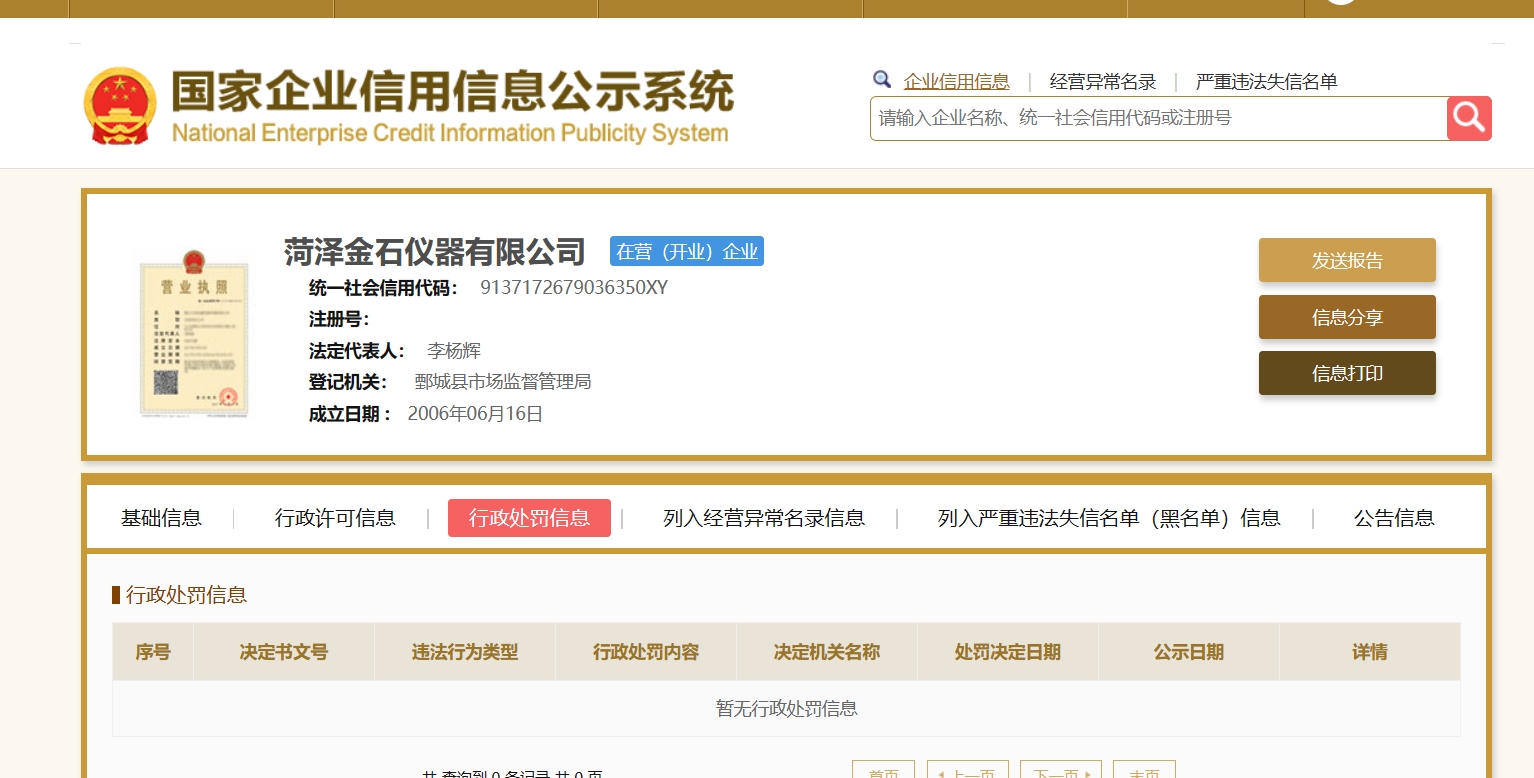This screenshot has width=1534, height=778.
Task: Click the 决定机关名称 column header
Action: 827,652
